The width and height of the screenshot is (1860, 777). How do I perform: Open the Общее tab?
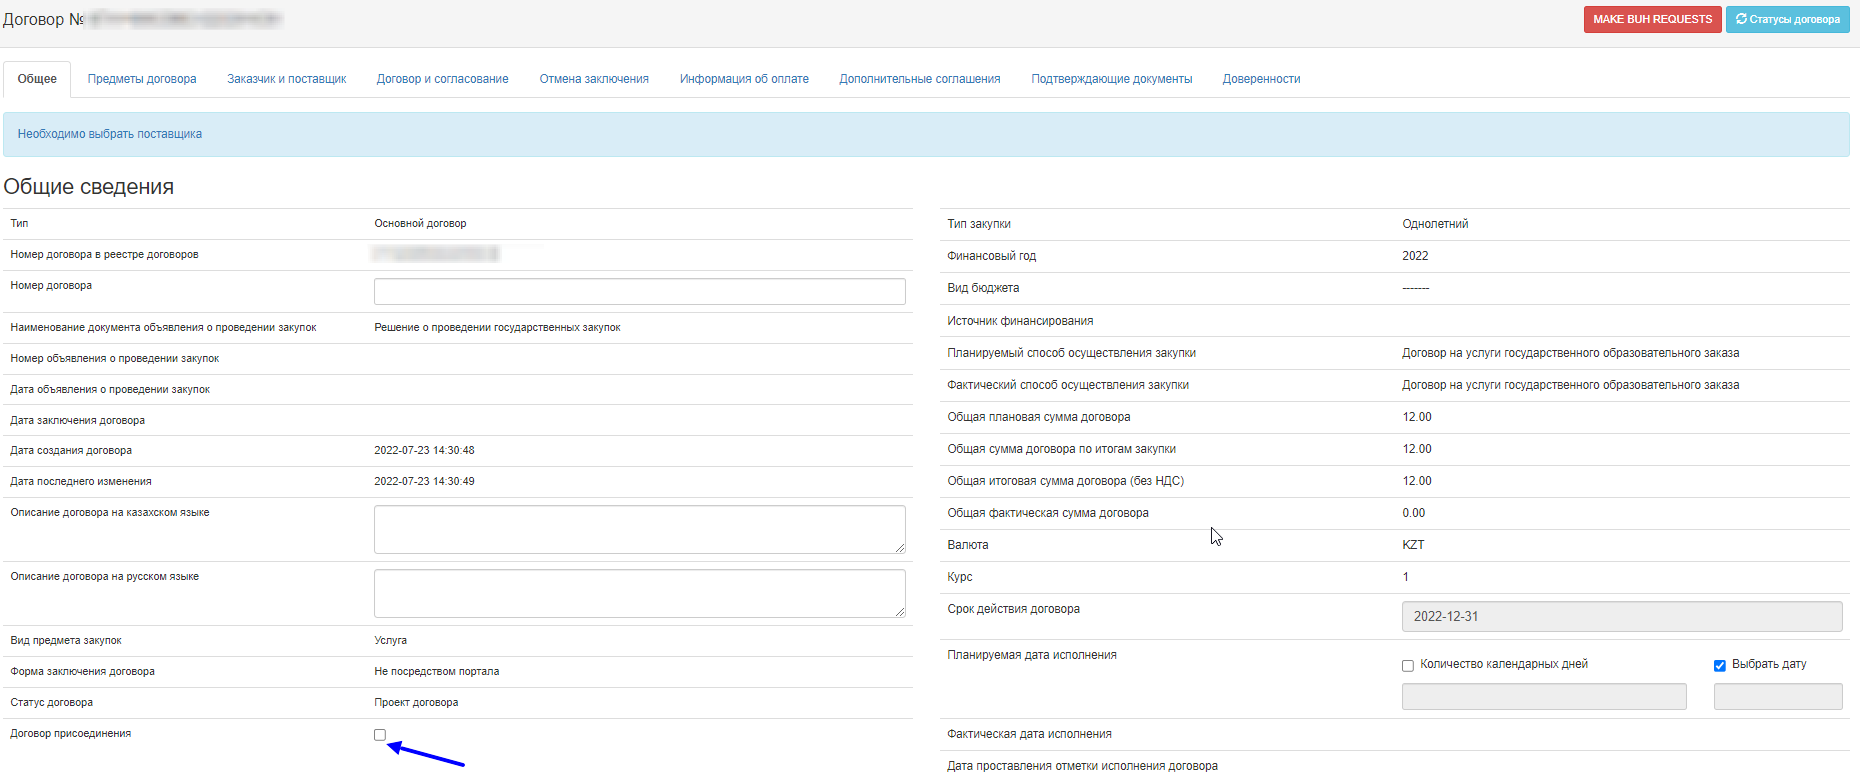tap(37, 79)
